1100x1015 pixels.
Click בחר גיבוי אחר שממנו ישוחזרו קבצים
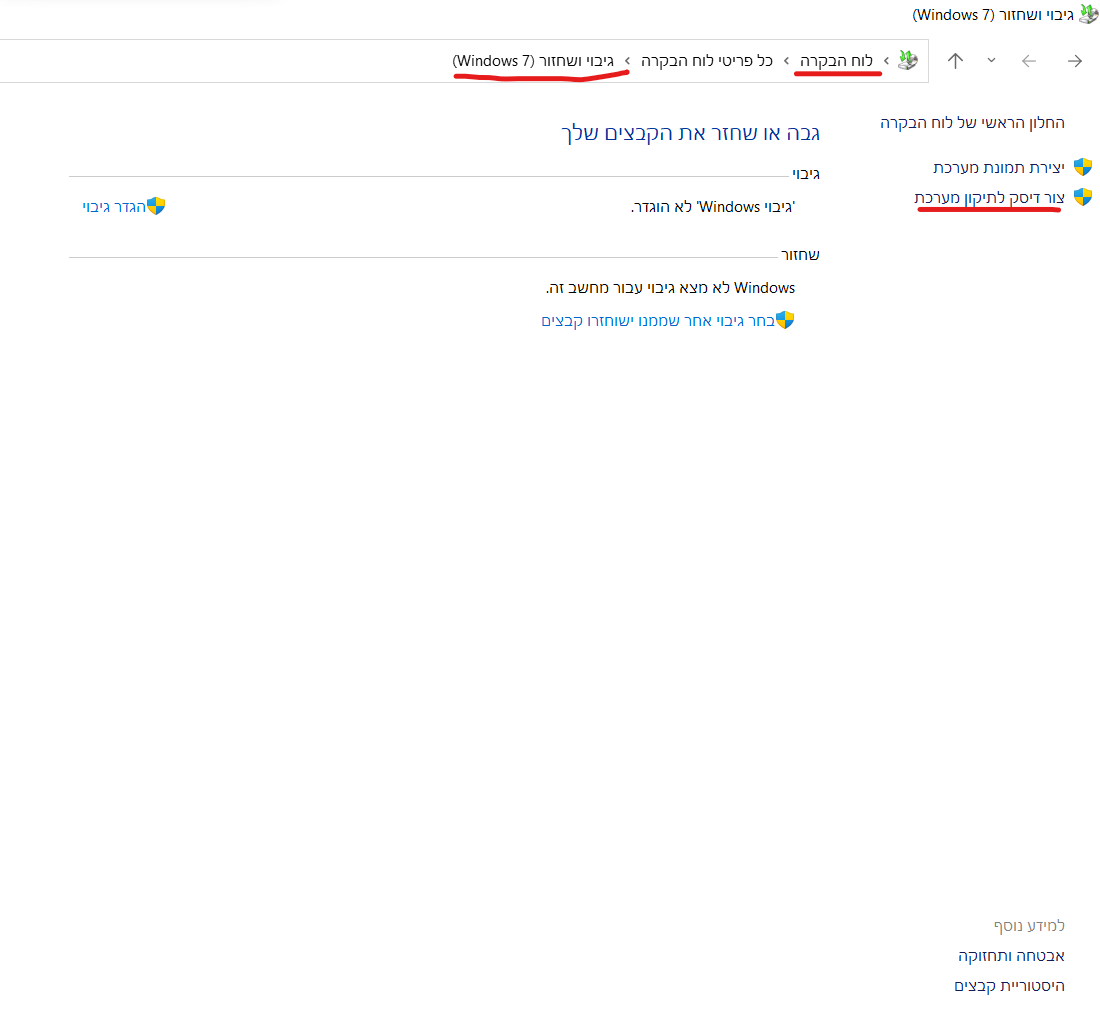click(x=658, y=321)
